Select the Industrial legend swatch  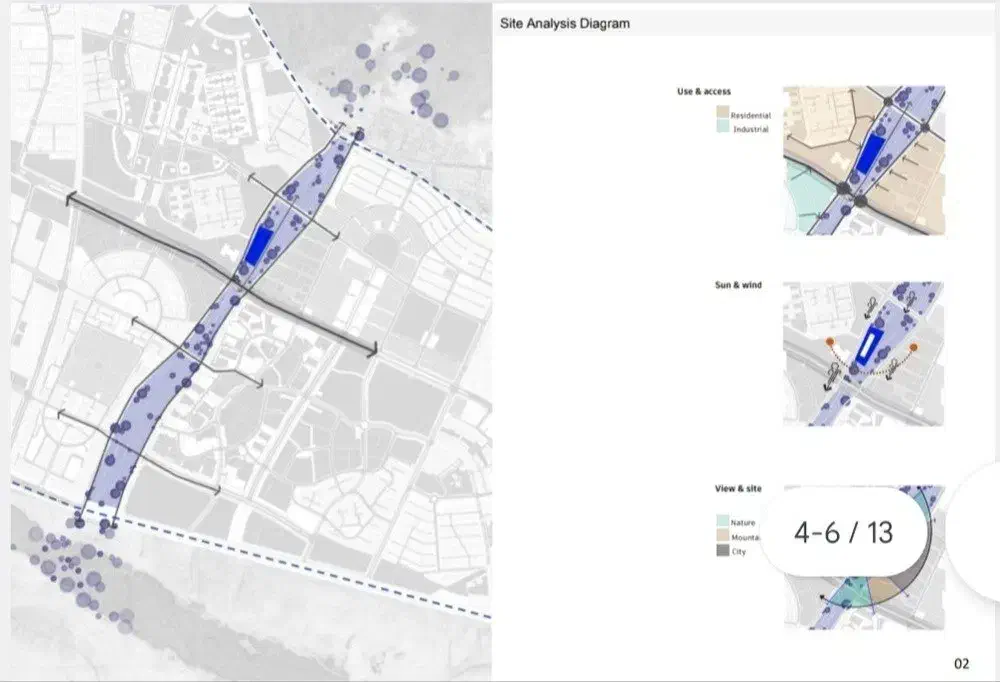coord(723,130)
